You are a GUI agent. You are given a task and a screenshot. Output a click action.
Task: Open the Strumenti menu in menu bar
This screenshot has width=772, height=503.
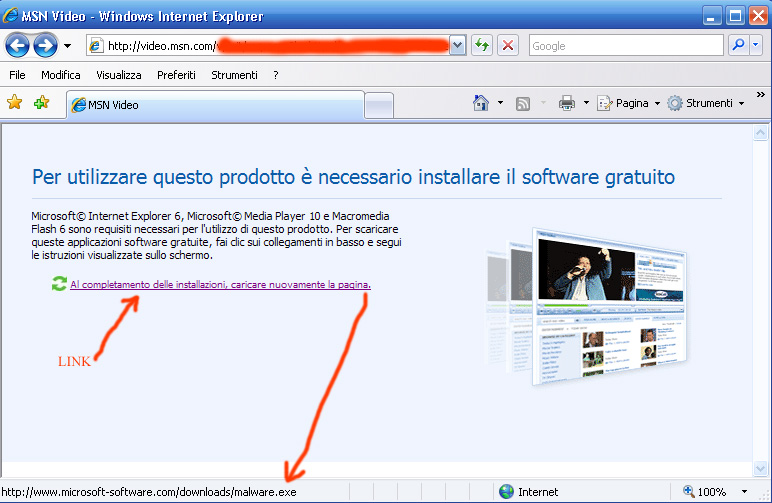[234, 75]
